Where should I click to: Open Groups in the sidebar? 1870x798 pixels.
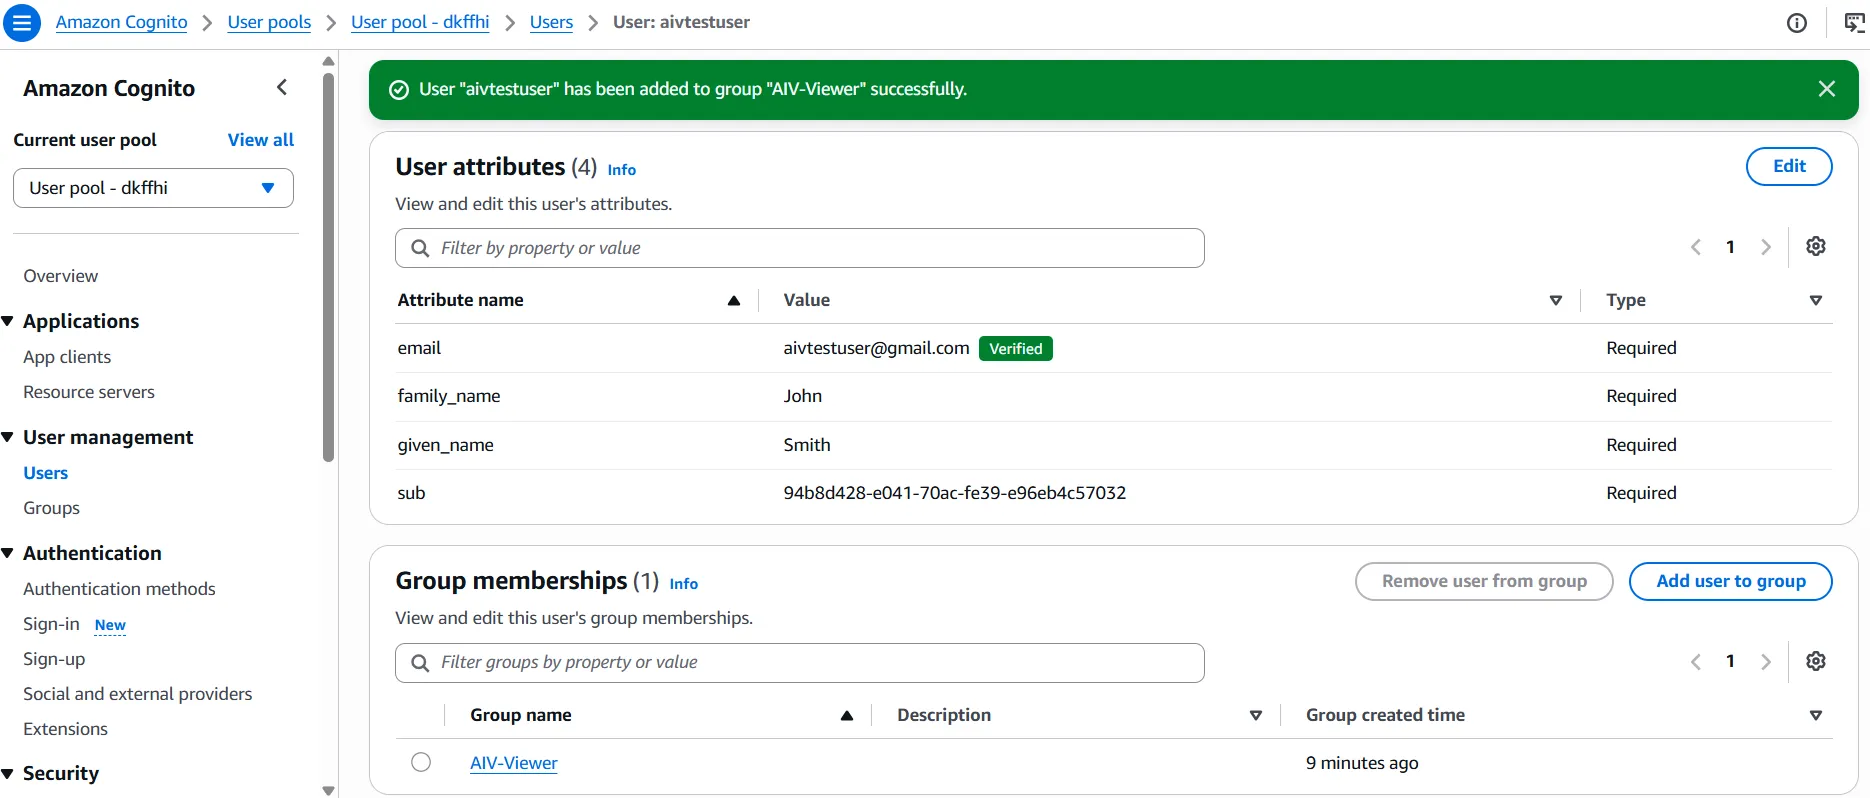click(x=51, y=508)
